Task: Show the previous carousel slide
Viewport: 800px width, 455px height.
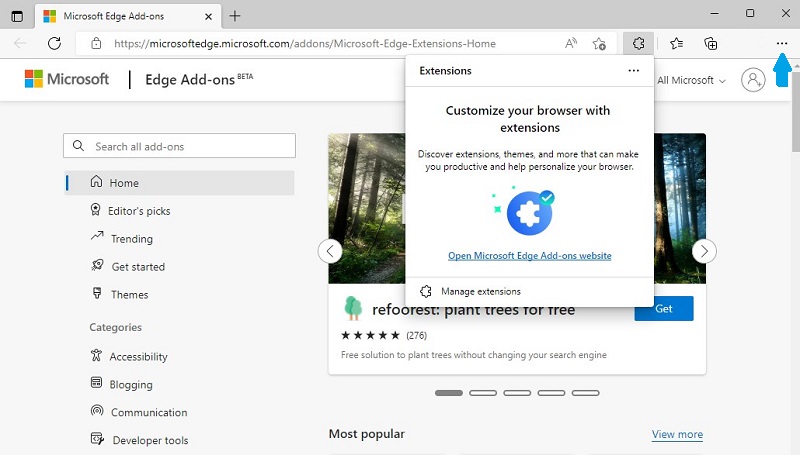Action: [330, 251]
